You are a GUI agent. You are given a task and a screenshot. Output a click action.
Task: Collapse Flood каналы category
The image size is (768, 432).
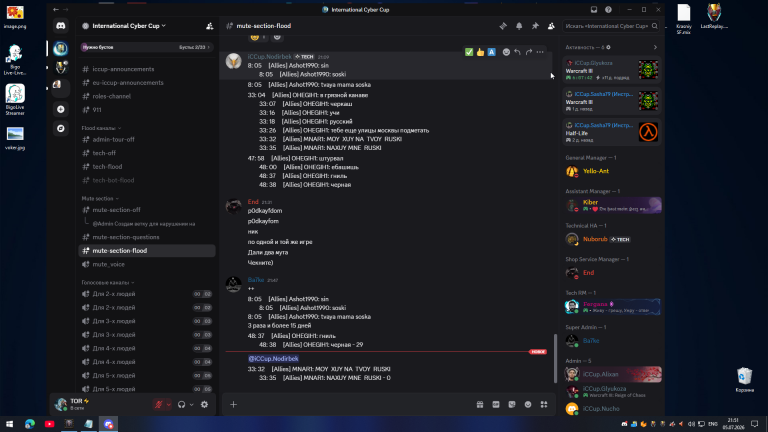pos(101,128)
